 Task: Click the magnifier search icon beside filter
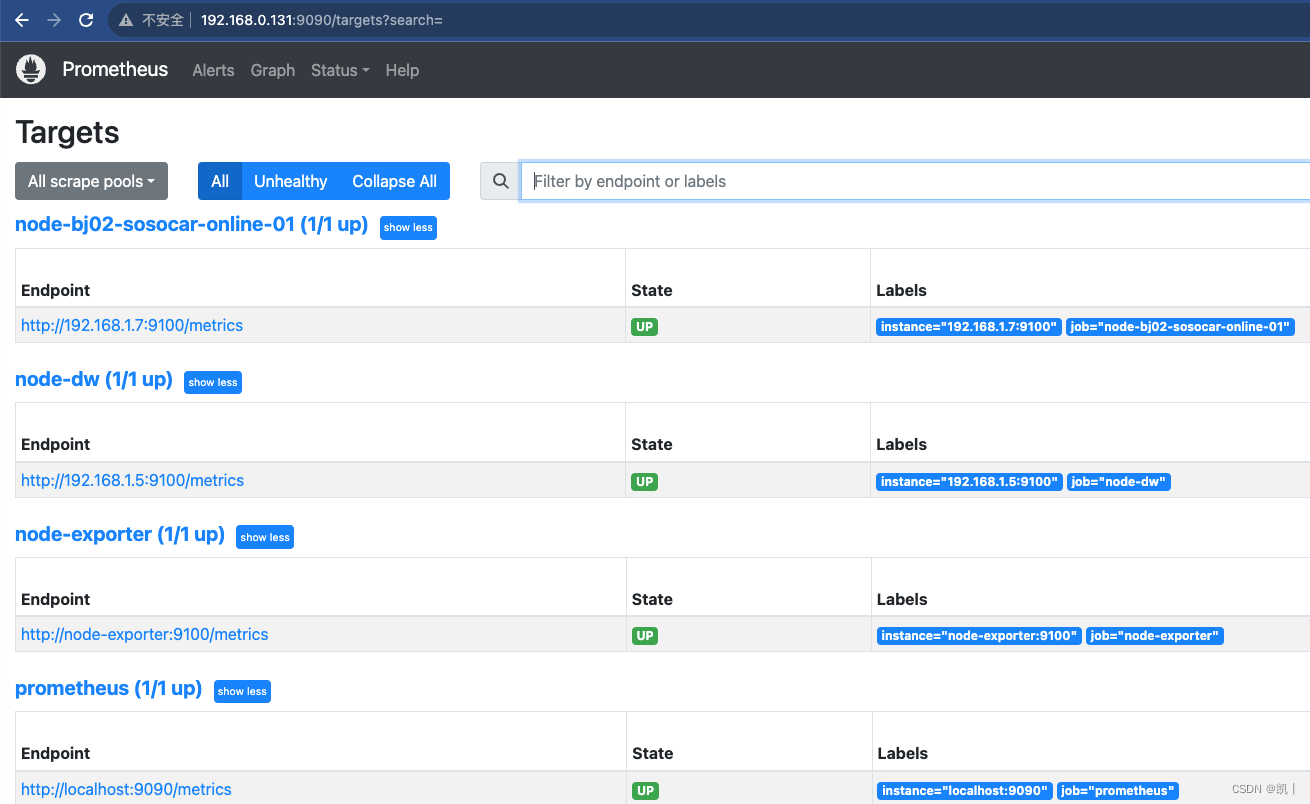click(x=500, y=181)
